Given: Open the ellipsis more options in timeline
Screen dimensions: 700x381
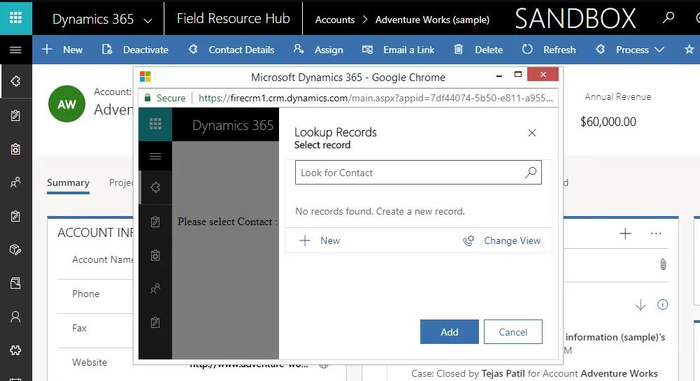Looking at the screenshot, I should (x=656, y=233).
